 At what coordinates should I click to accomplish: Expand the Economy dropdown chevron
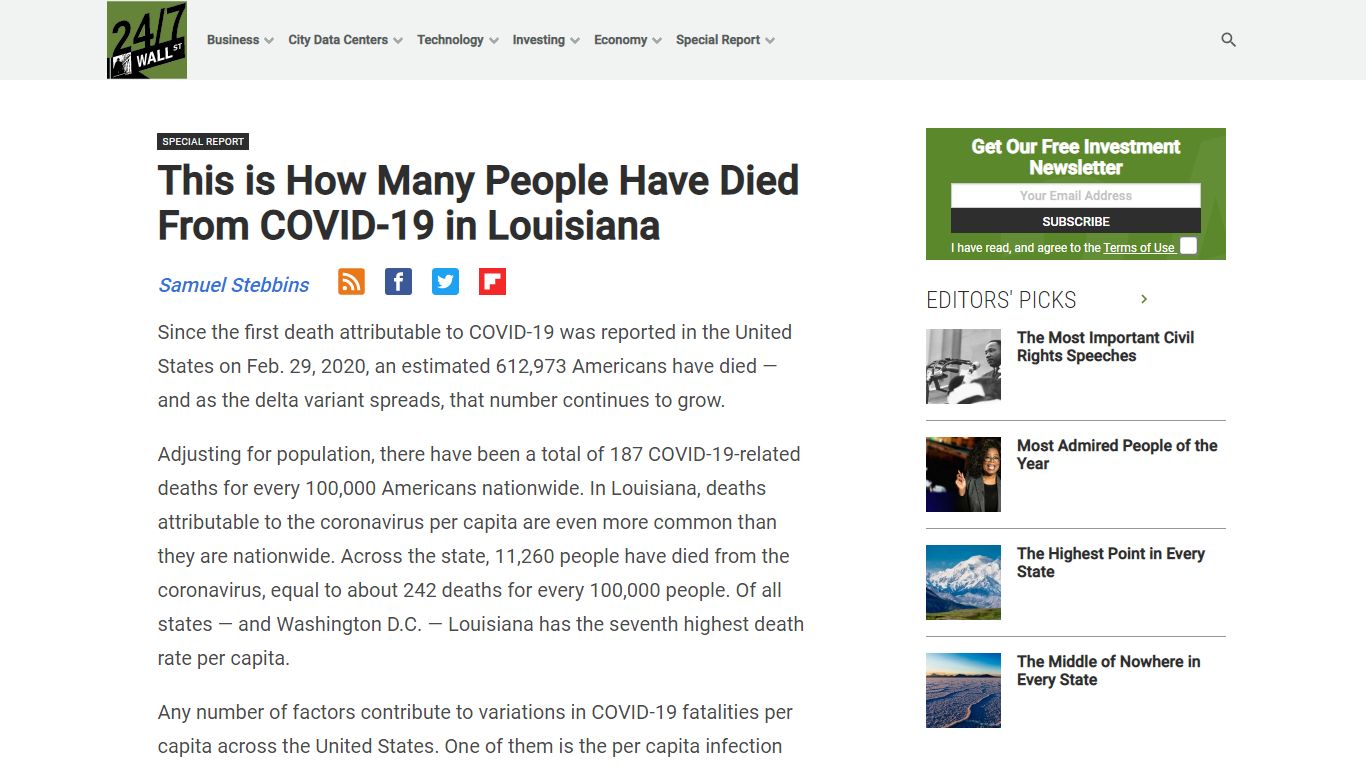657,41
